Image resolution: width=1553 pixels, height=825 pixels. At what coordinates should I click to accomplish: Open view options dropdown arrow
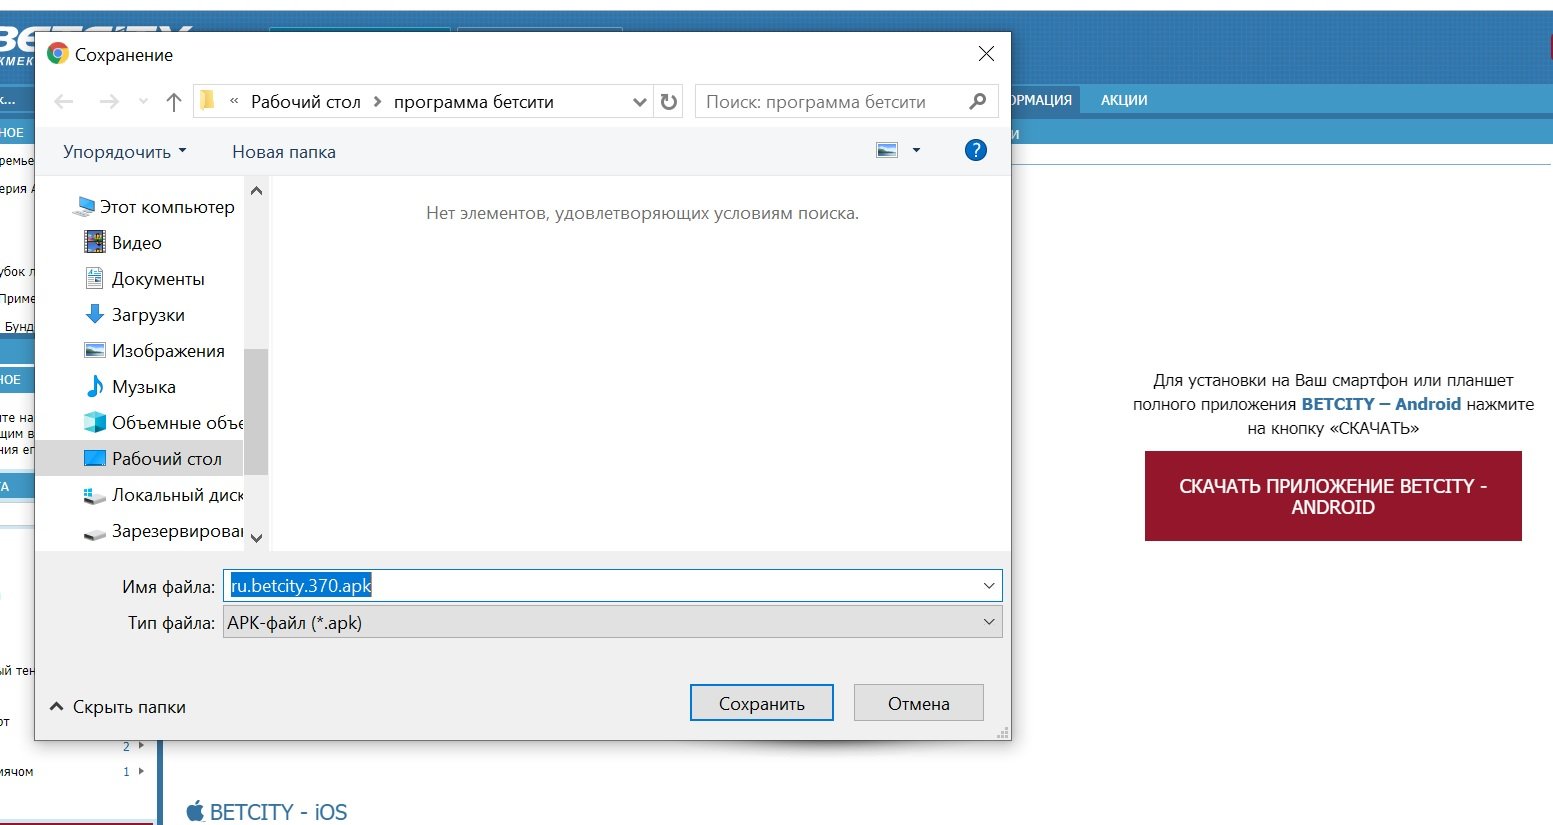(x=916, y=151)
